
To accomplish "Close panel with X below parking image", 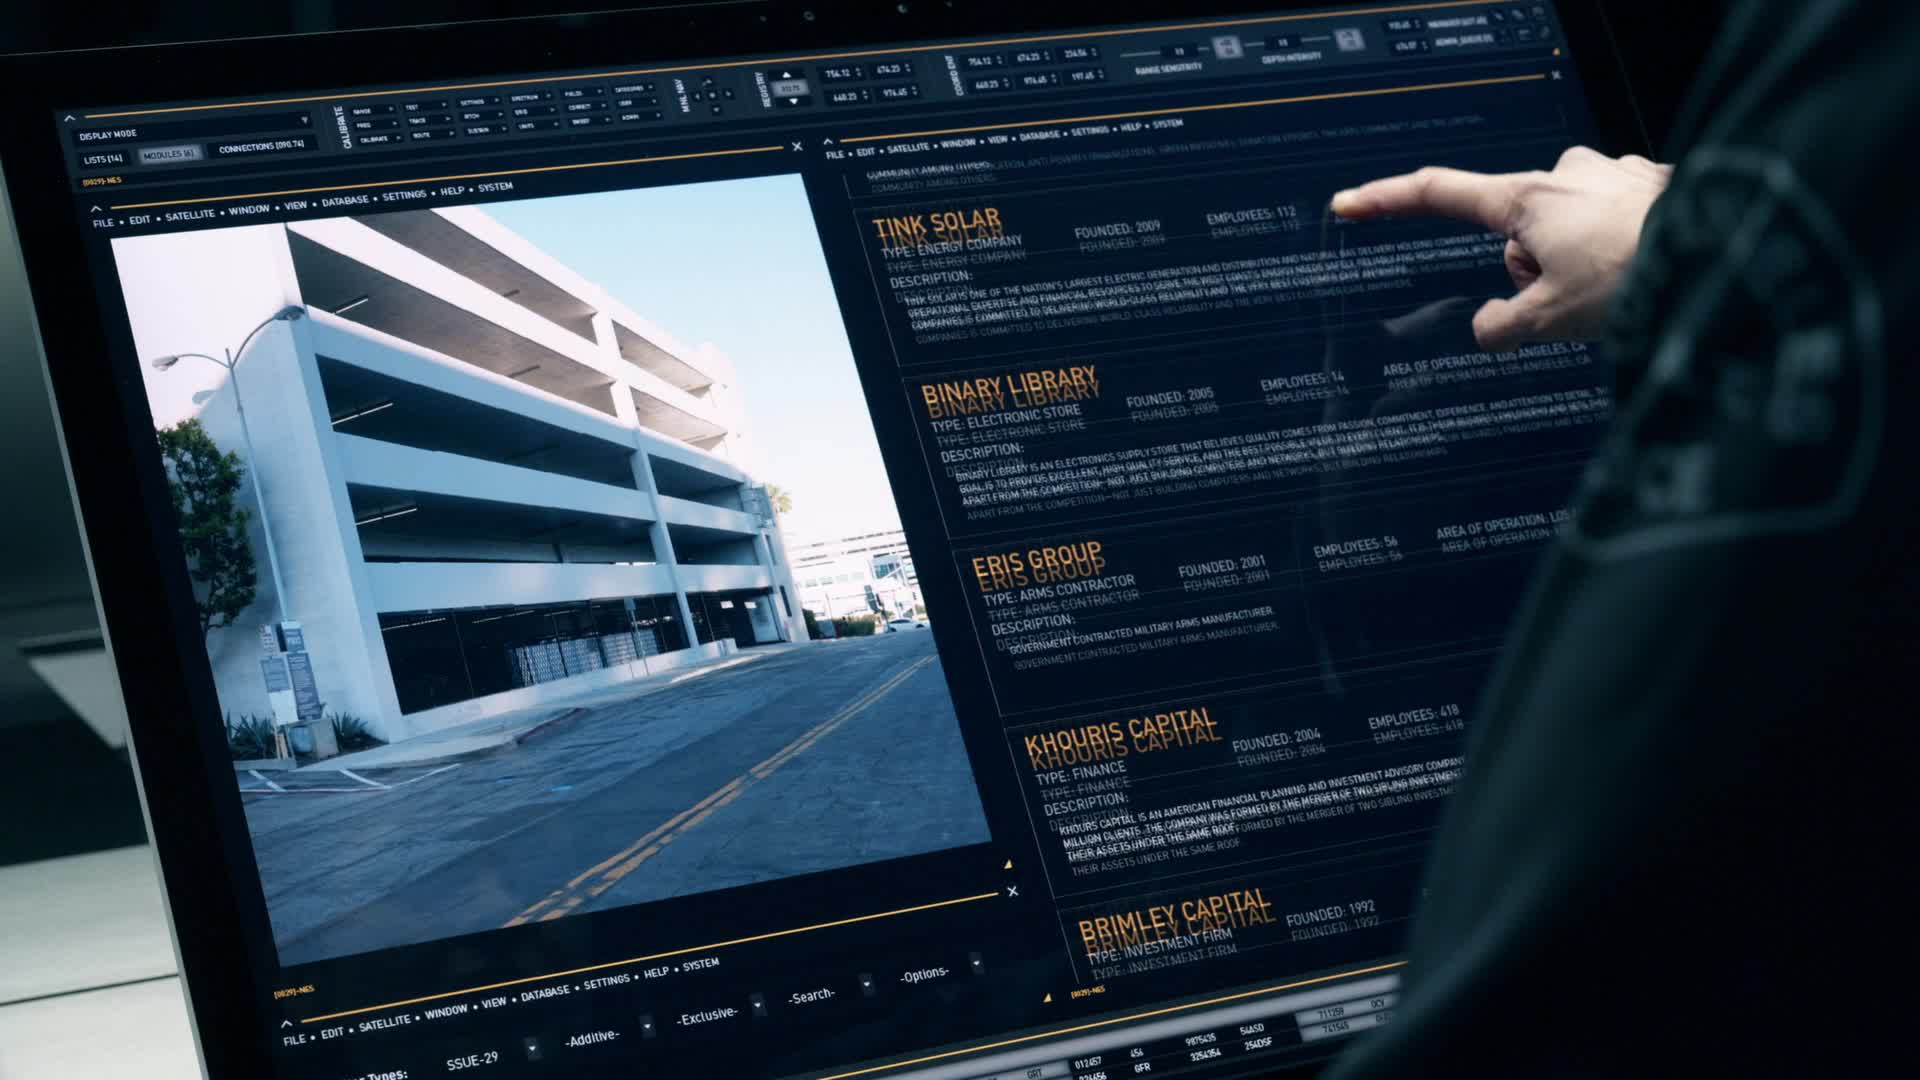I will [x=1012, y=891].
